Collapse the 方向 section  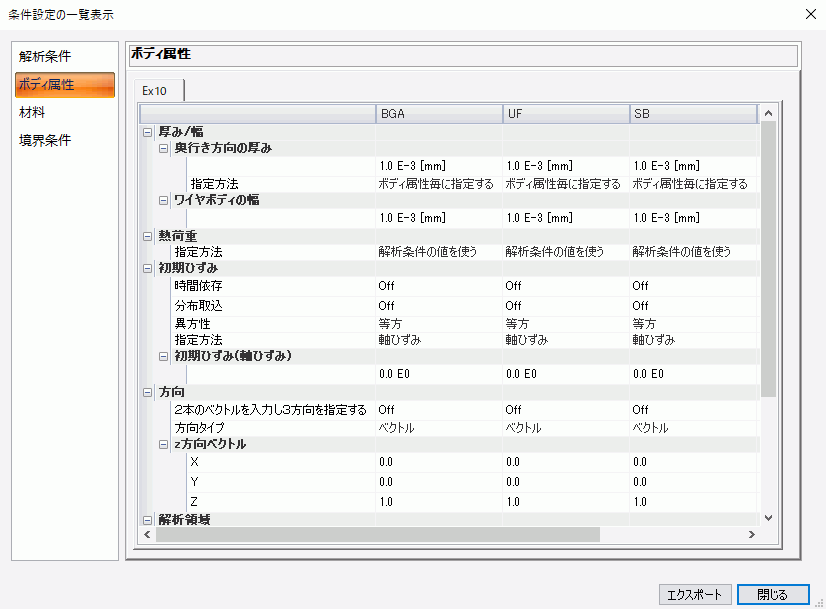click(148, 392)
